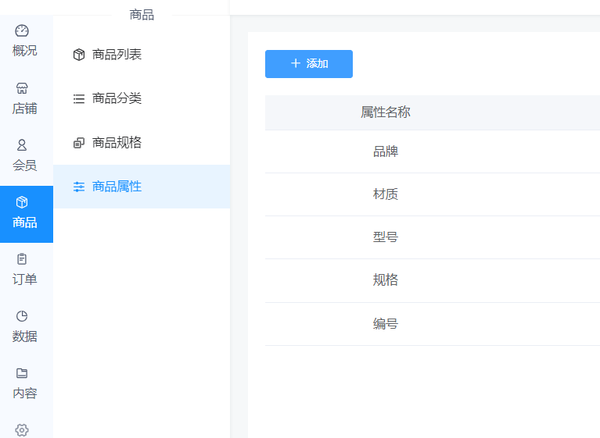This screenshot has height=438, width=600.
Task: Click the 属性名称 column header
Action: (x=385, y=113)
